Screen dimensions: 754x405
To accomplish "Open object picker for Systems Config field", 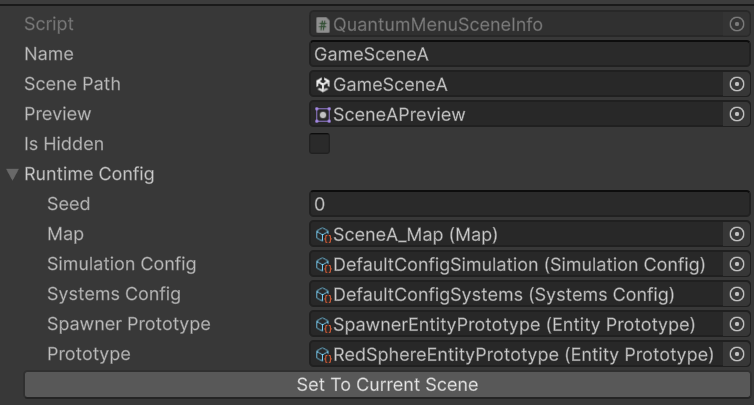I will 737,294.
